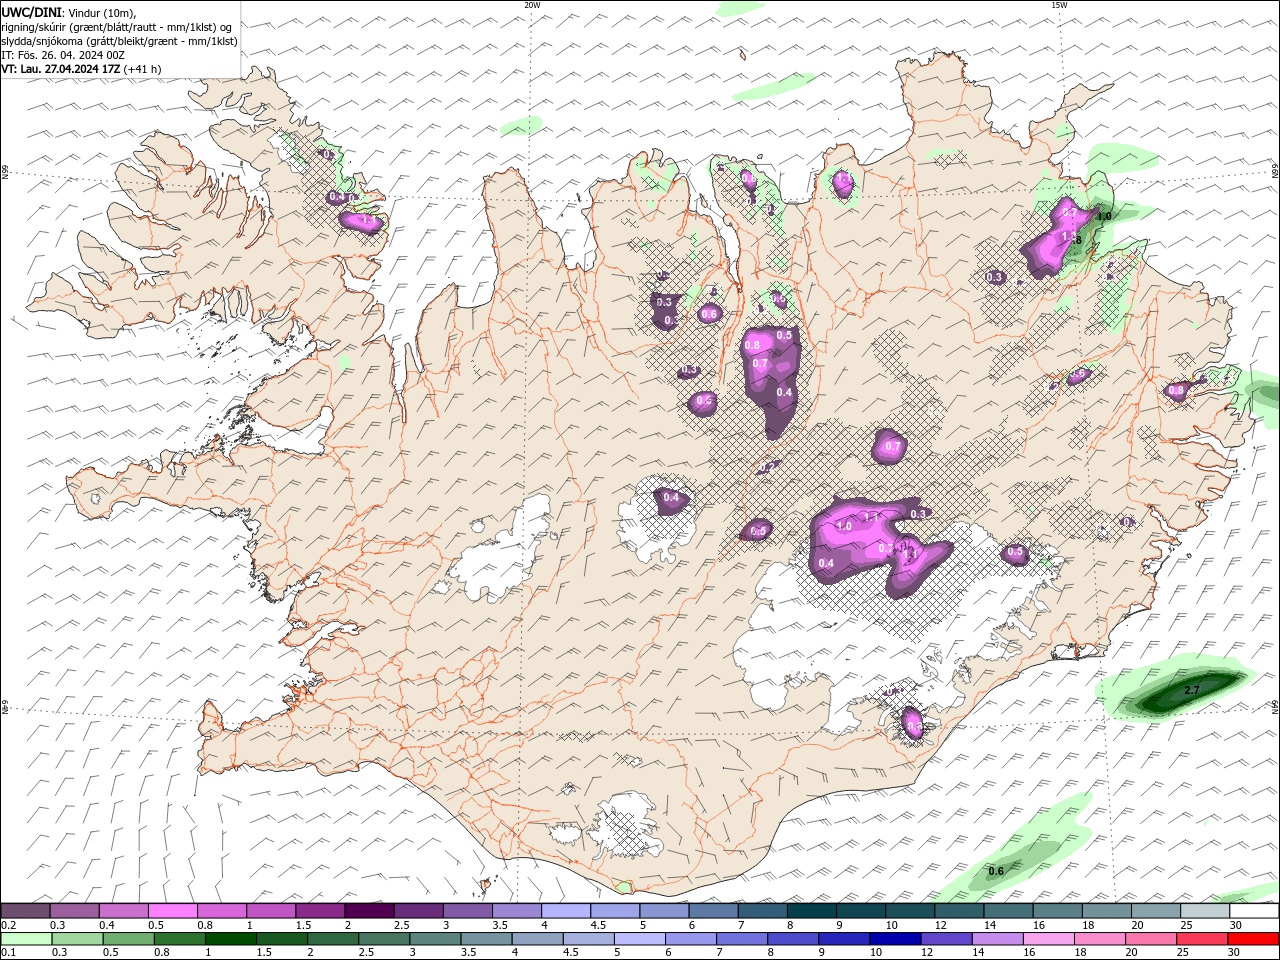Select the violet 14 swatch in lower rain legend

tap(998, 939)
